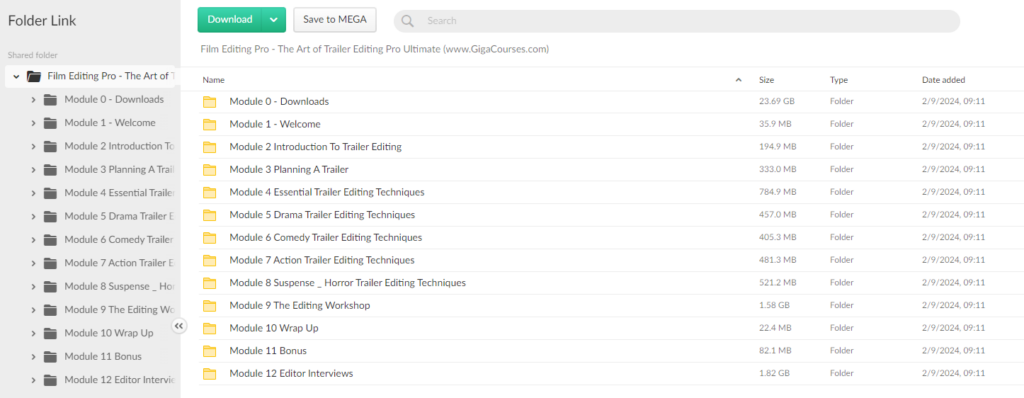
Task: Click folder icon of Module 10 Wrap Up in list
Action: [x=209, y=328]
